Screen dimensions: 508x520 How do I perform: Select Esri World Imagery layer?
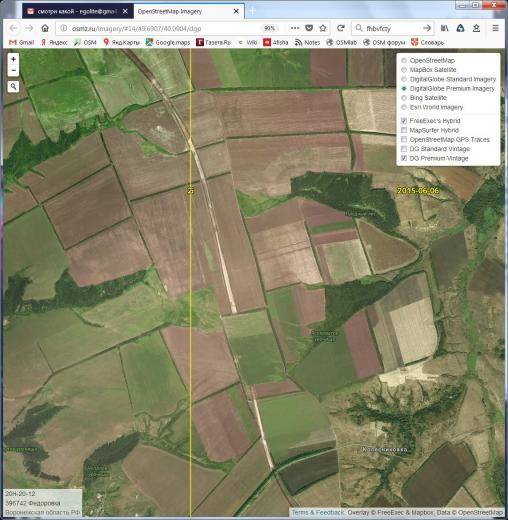[432, 107]
